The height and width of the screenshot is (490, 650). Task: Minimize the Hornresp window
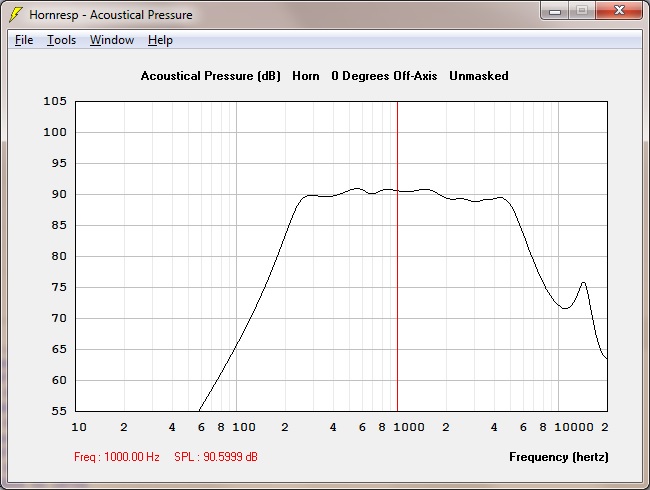click(555, 10)
